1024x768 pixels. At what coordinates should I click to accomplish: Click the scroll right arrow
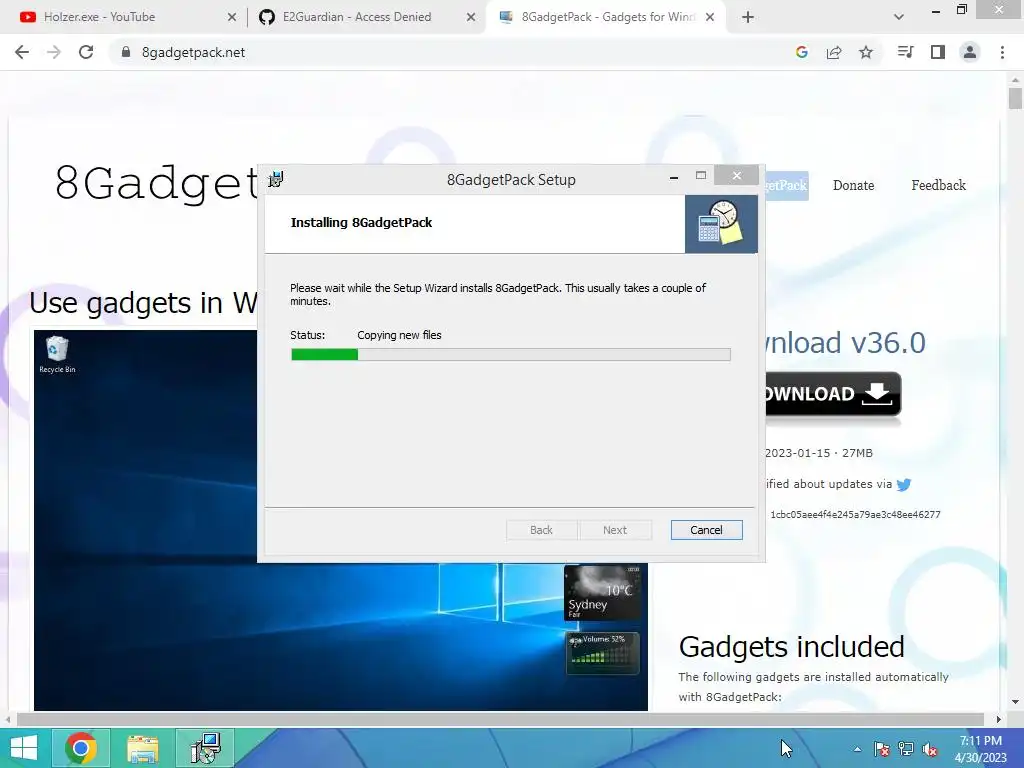click(x=999, y=719)
